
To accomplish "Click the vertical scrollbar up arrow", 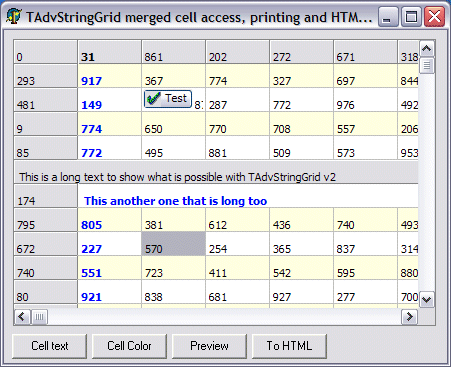I will pos(427,49).
